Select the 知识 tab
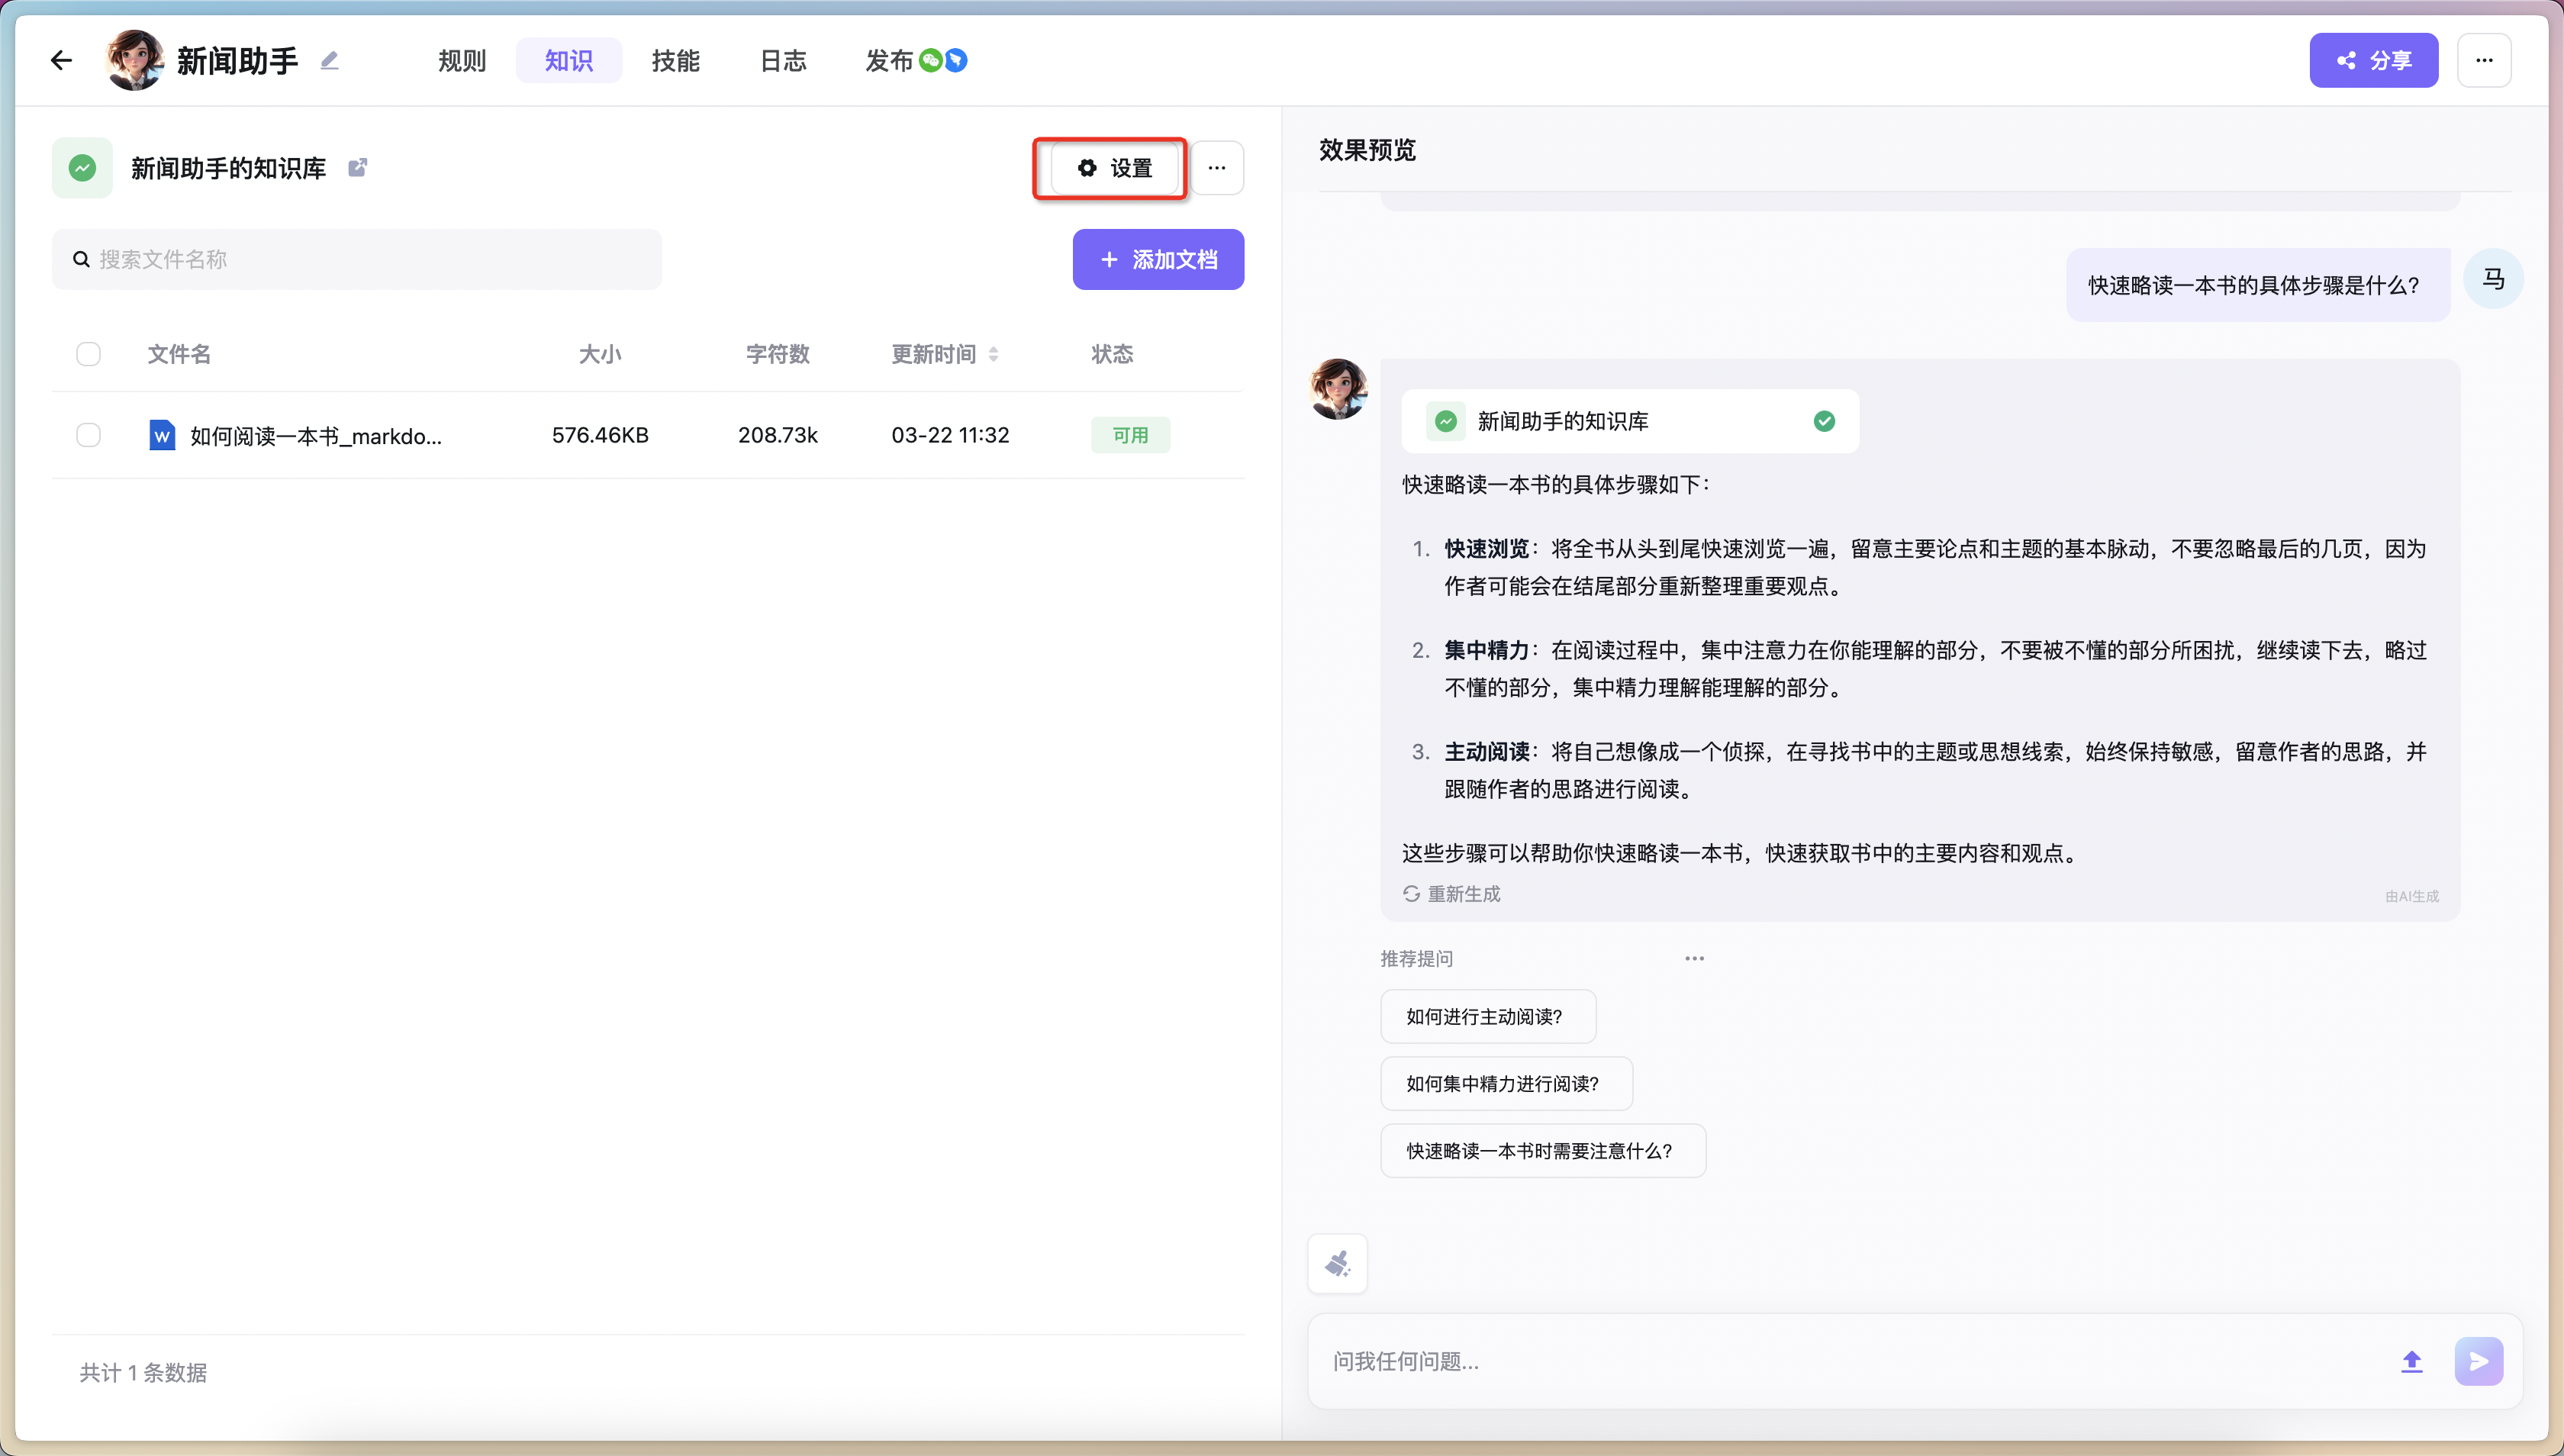 click(x=569, y=61)
